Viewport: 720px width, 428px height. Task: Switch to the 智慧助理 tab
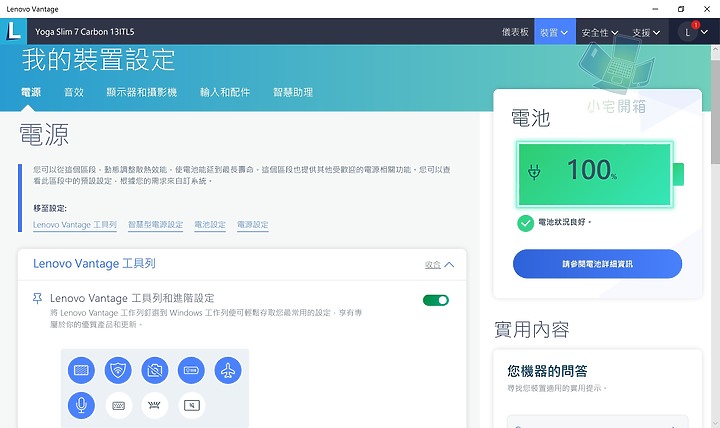293,92
